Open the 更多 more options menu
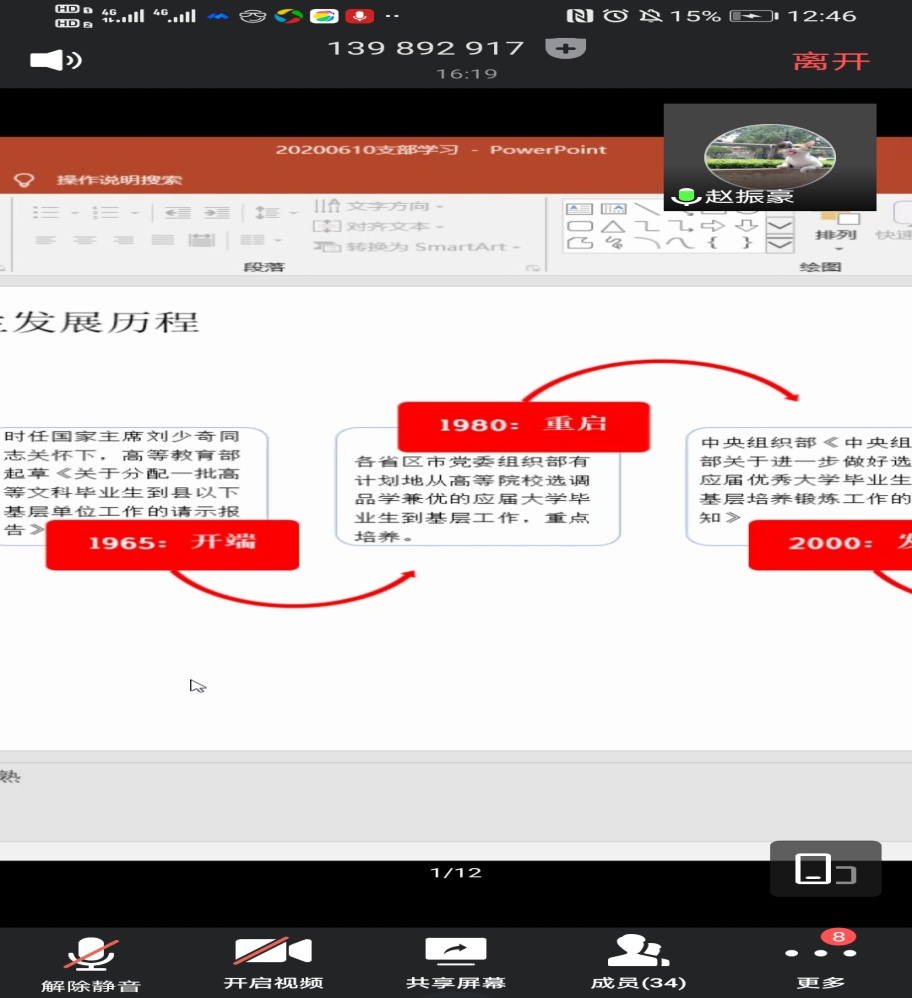The height and width of the screenshot is (998, 912). click(820, 964)
